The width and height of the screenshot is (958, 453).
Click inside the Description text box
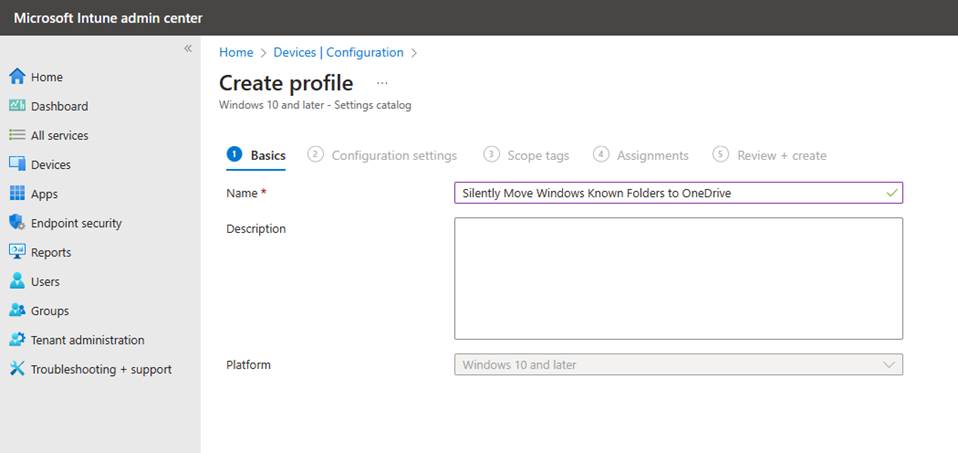pyautogui.click(x=678, y=278)
